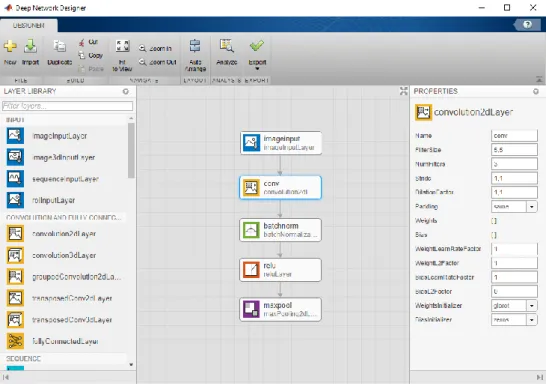
Task: Open the help question mark icon
Action: [x=527, y=24]
